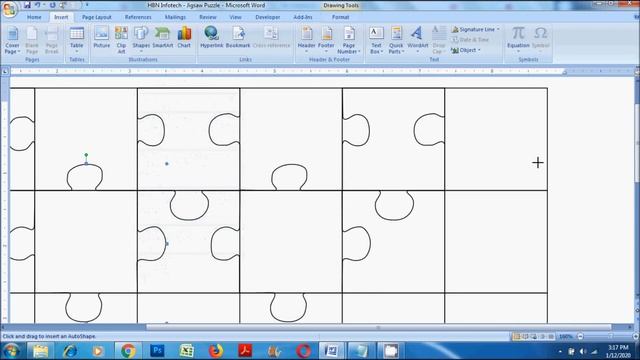Open File Explorer from taskbar
Screen dimensions: 640x360
point(40,351)
